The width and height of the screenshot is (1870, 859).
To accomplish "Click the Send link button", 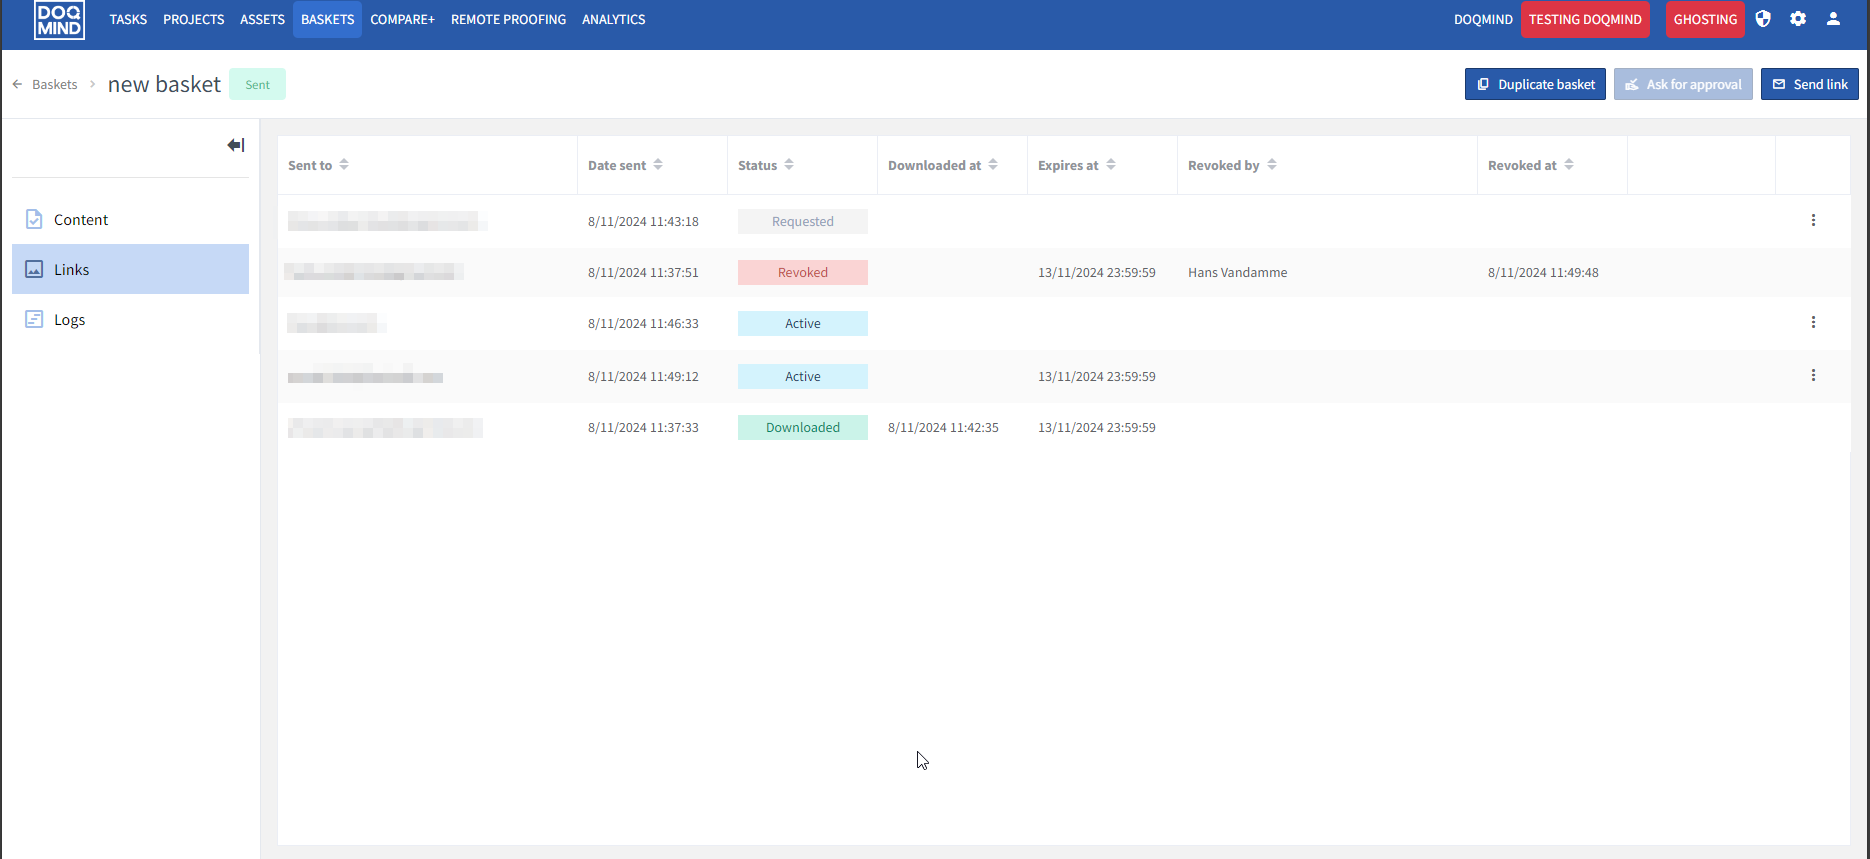I will pos(1810,84).
